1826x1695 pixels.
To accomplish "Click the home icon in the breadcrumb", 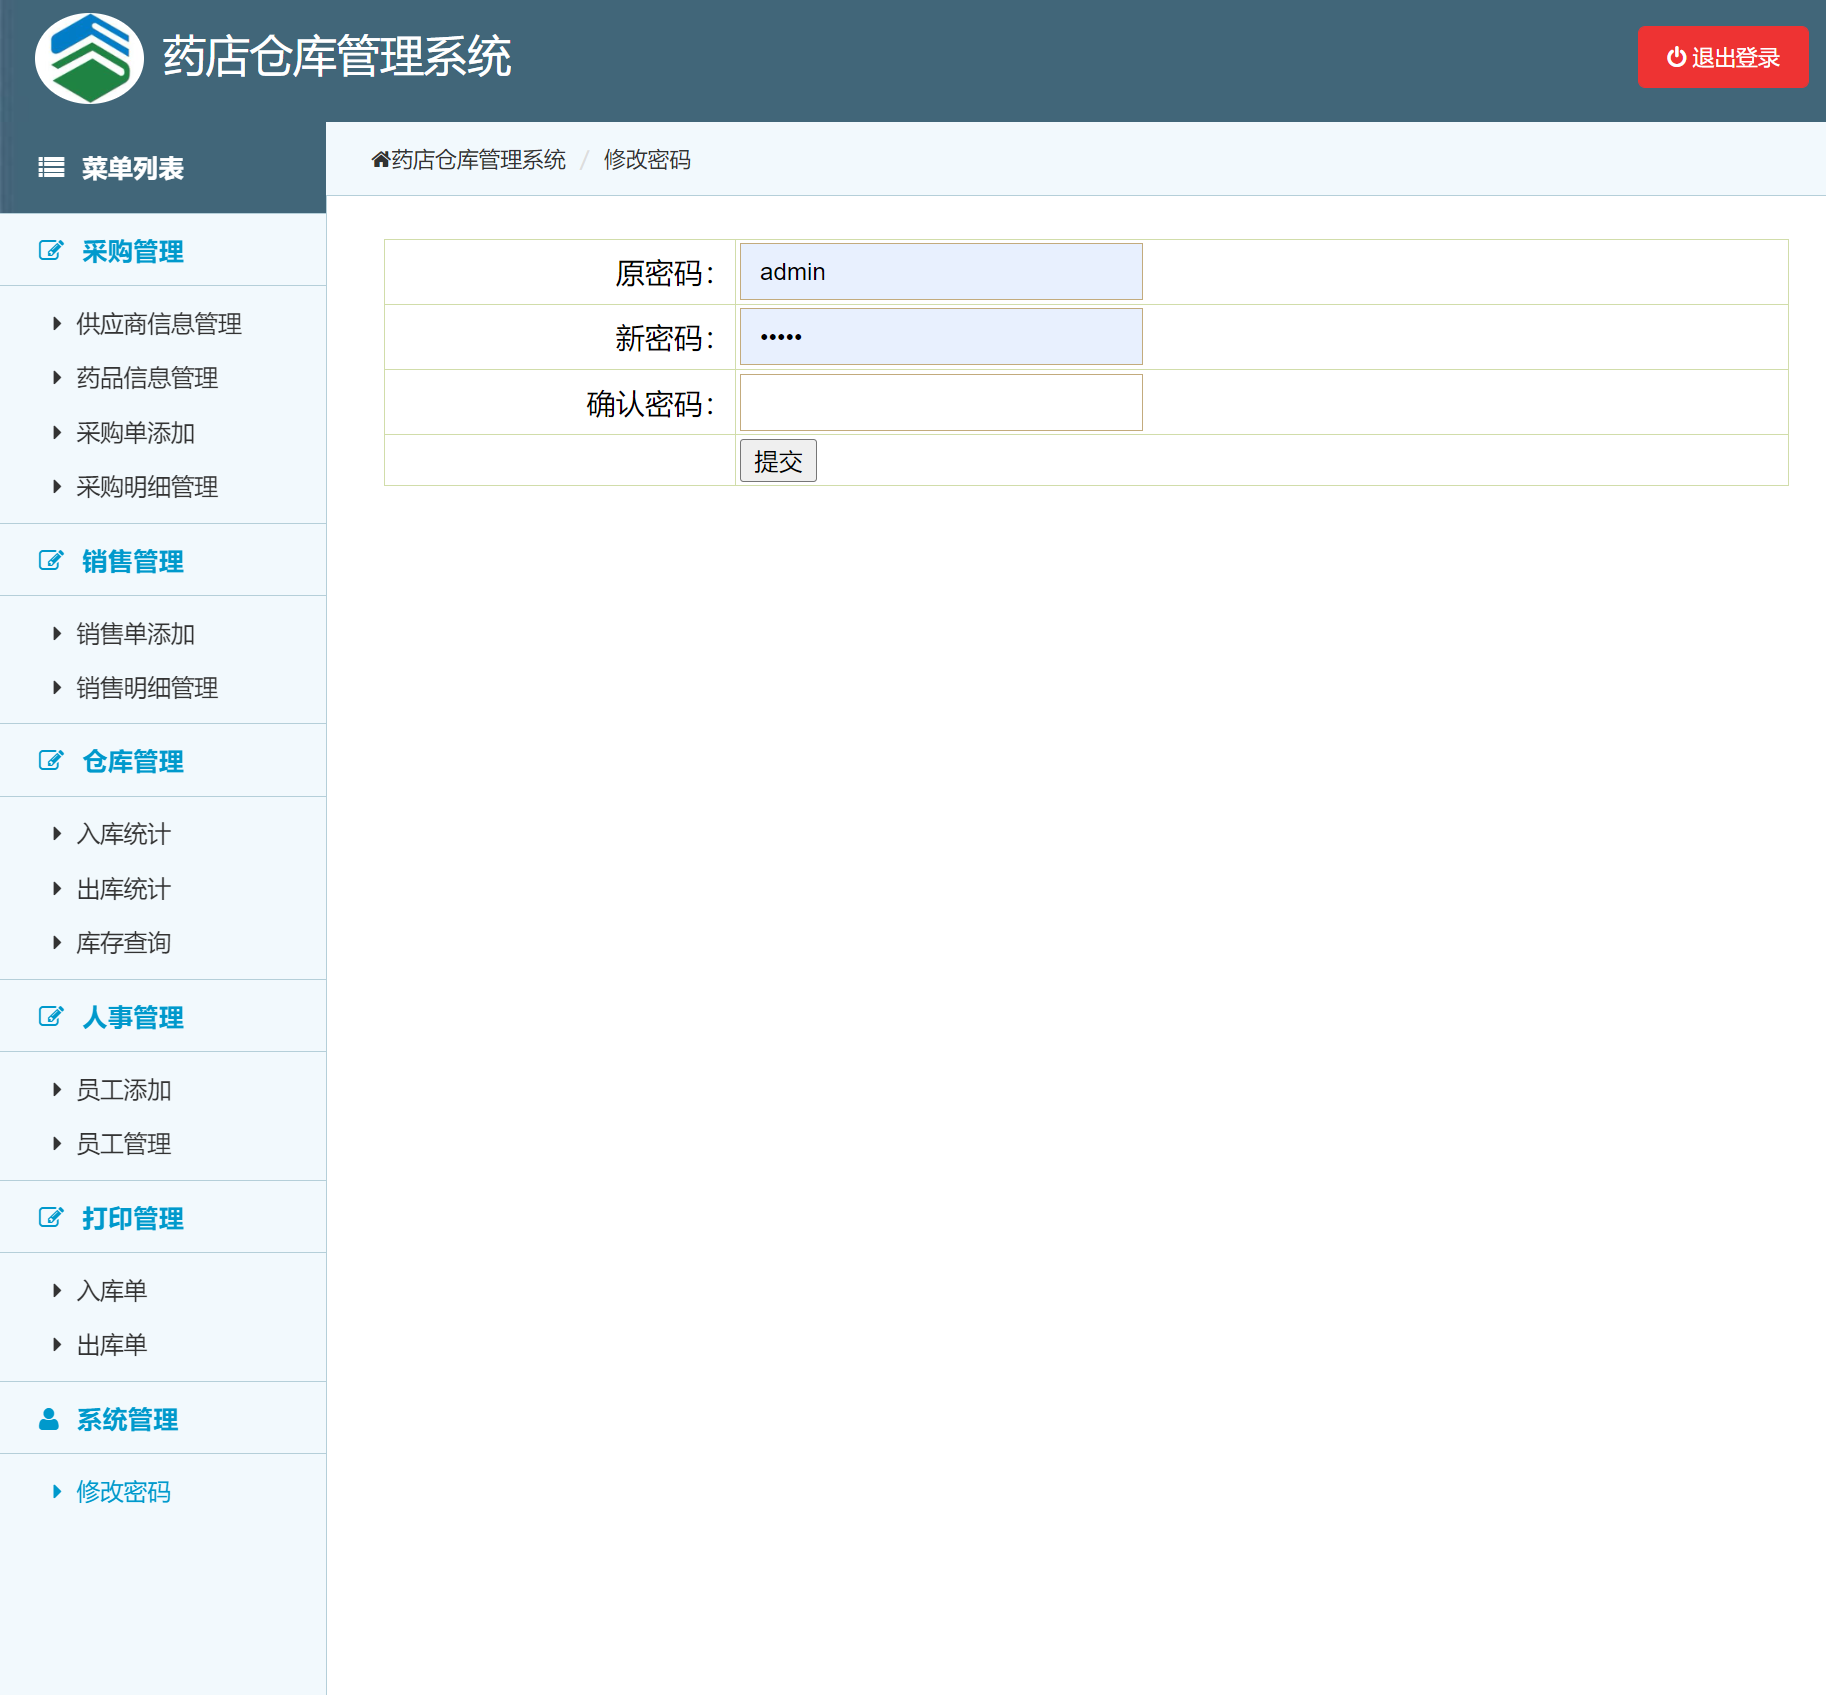I will [x=380, y=158].
